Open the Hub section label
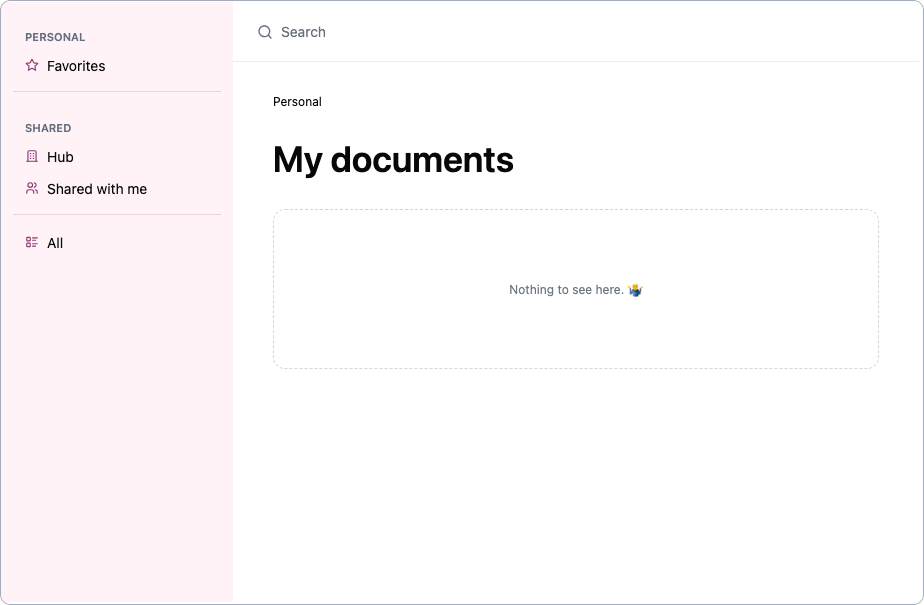The image size is (924, 605). (60, 157)
